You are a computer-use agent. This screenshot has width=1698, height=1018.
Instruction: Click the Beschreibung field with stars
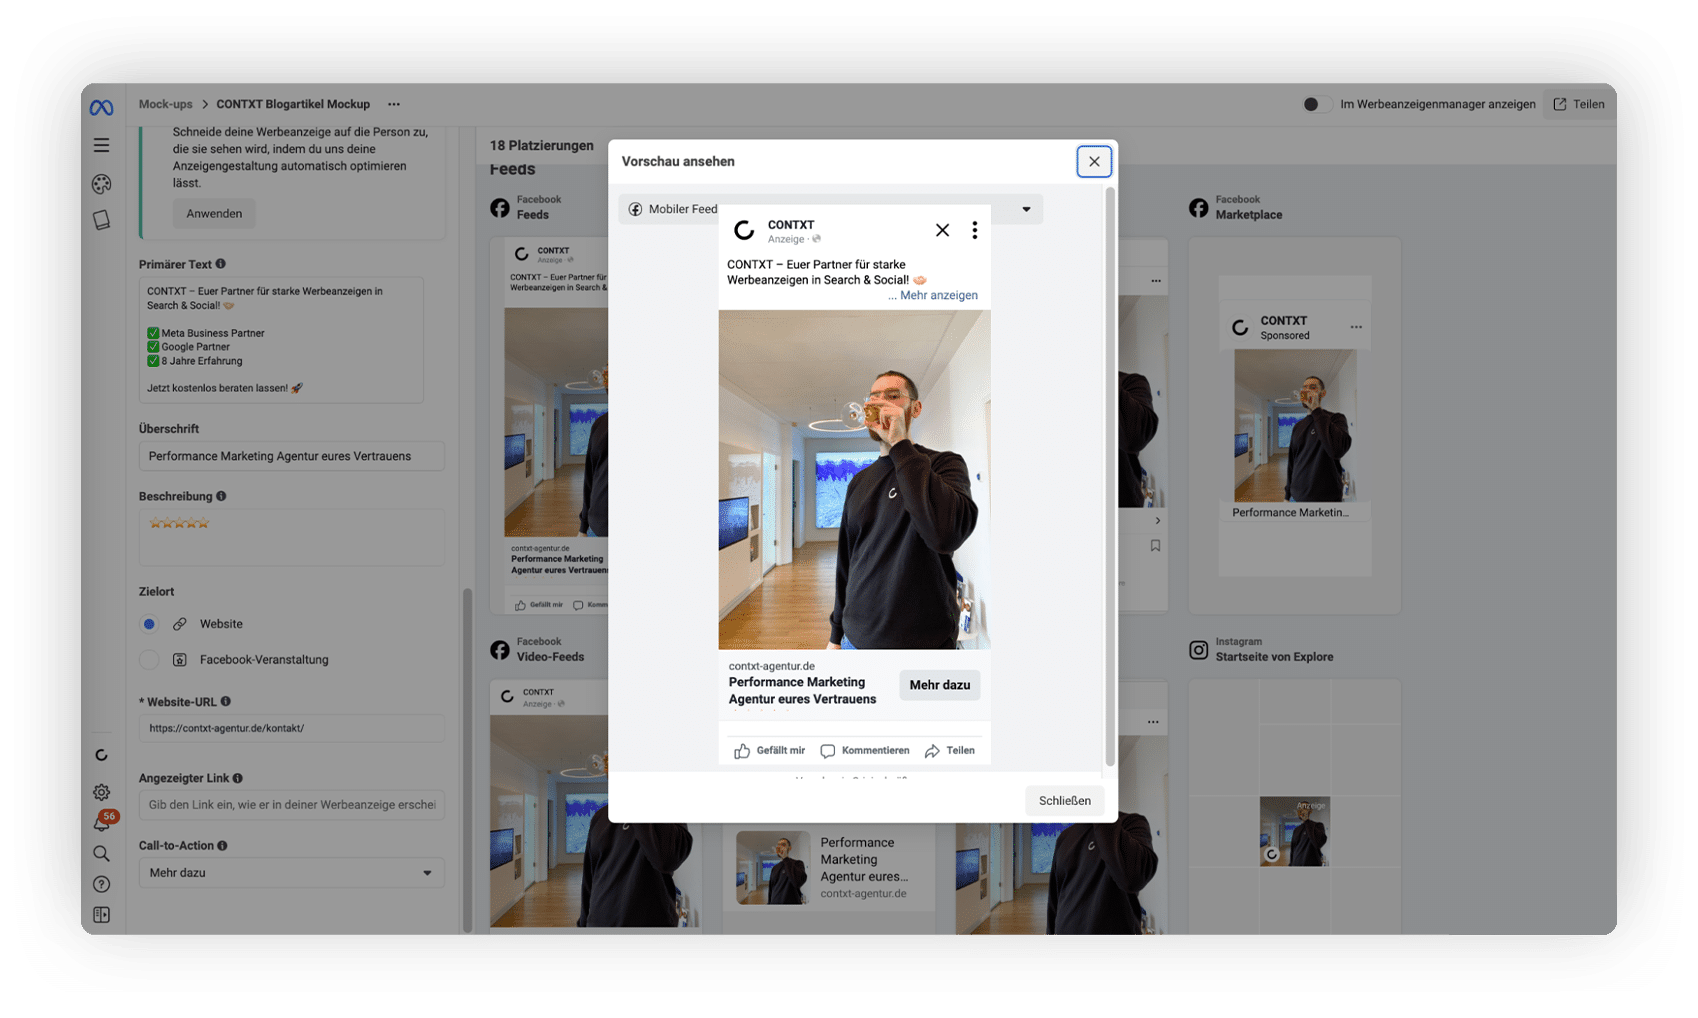pos(291,537)
